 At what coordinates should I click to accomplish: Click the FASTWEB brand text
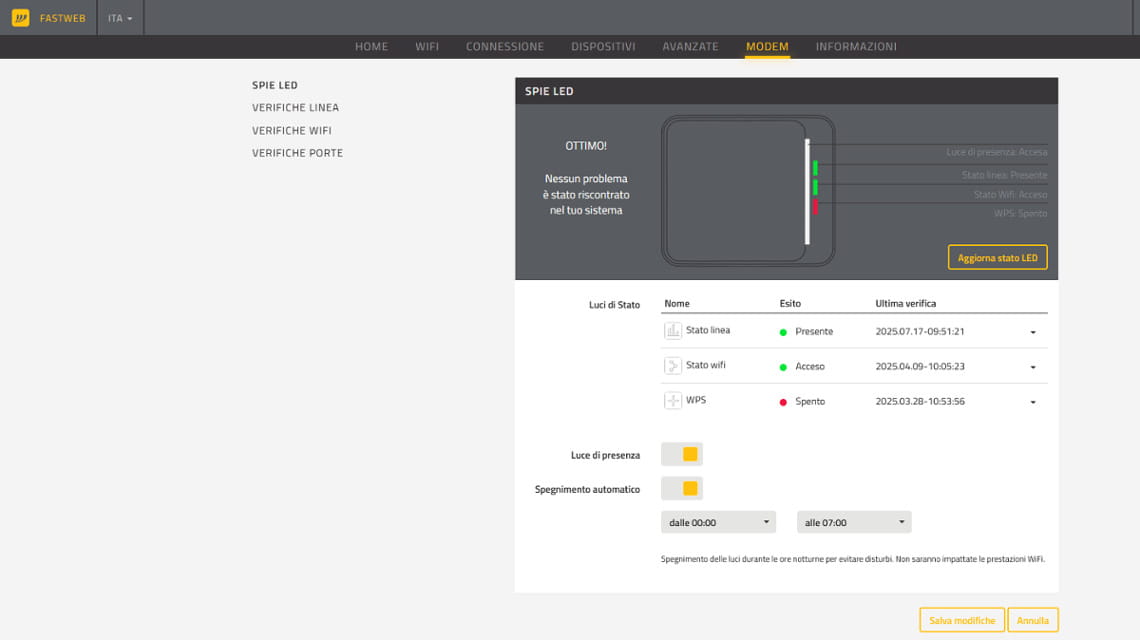point(63,18)
